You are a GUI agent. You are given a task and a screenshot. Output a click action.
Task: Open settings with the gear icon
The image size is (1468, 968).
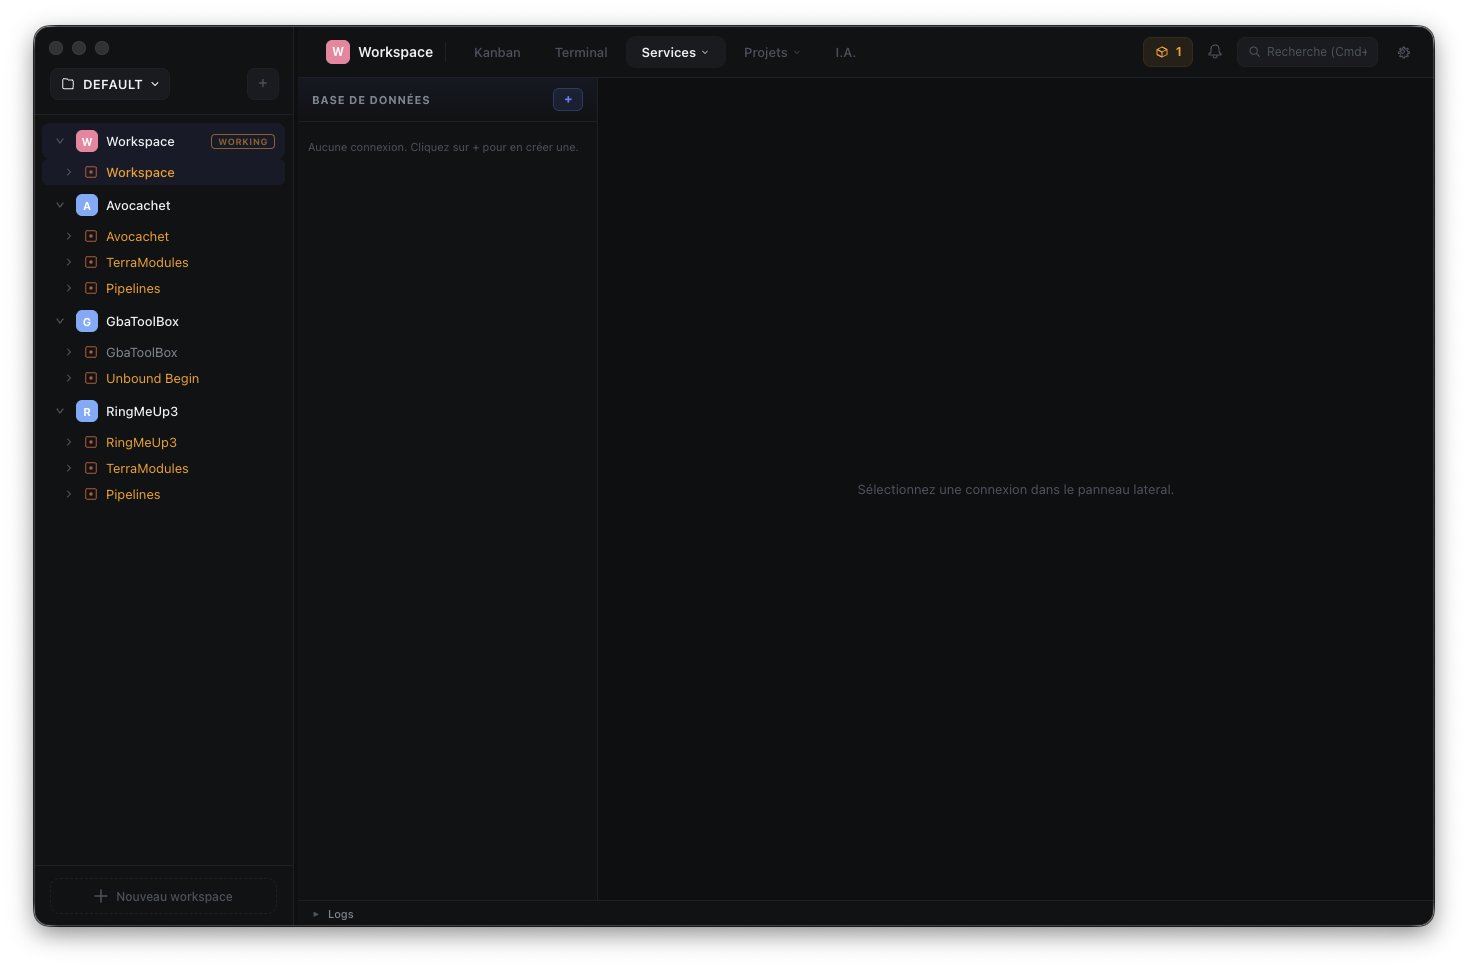pyautogui.click(x=1404, y=52)
